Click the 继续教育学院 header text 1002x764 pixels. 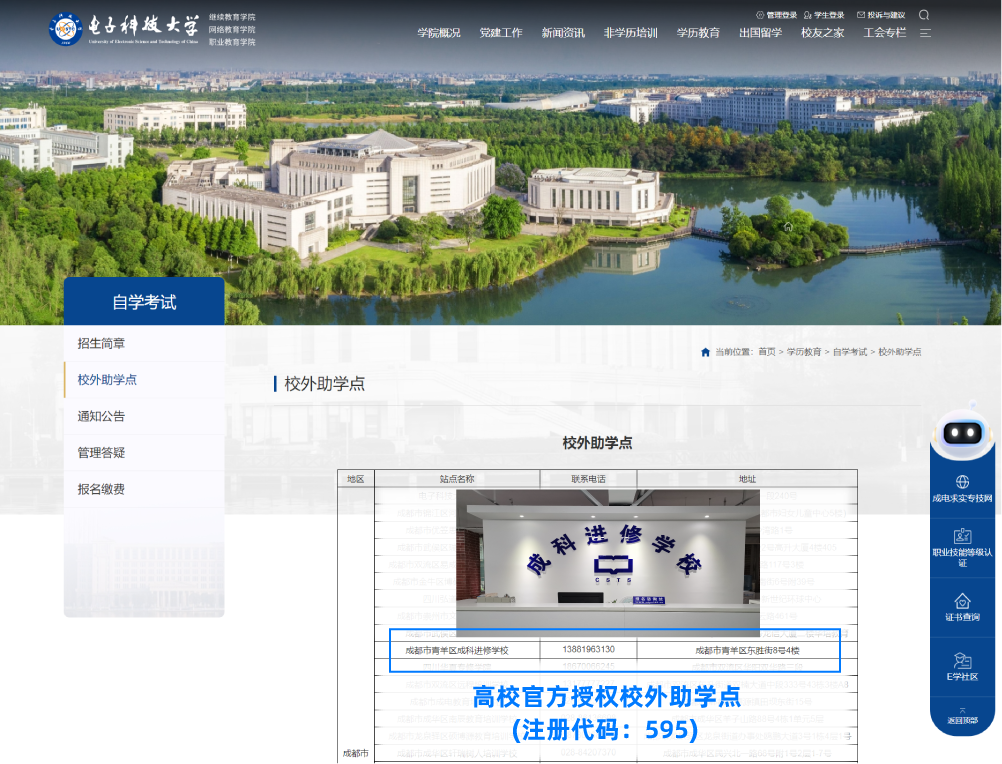point(232,17)
